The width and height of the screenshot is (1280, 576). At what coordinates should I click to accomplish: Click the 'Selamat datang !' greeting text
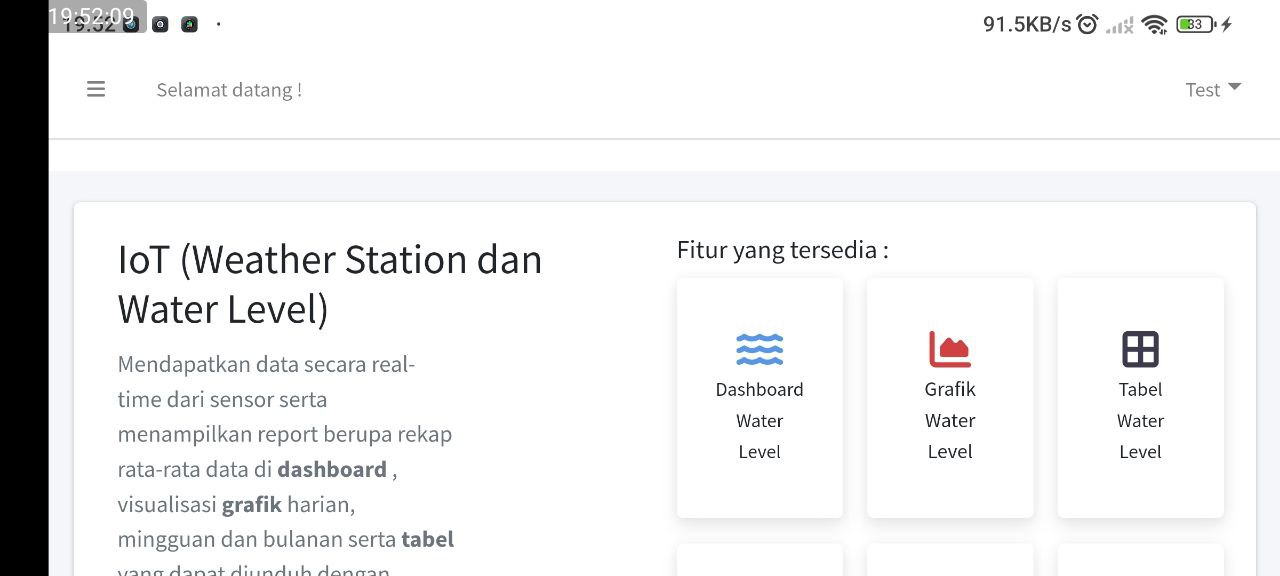(x=229, y=90)
